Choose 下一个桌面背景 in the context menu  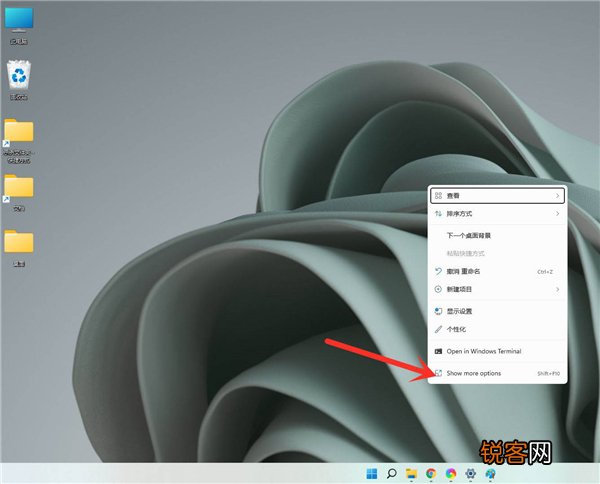[x=497, y=235]
